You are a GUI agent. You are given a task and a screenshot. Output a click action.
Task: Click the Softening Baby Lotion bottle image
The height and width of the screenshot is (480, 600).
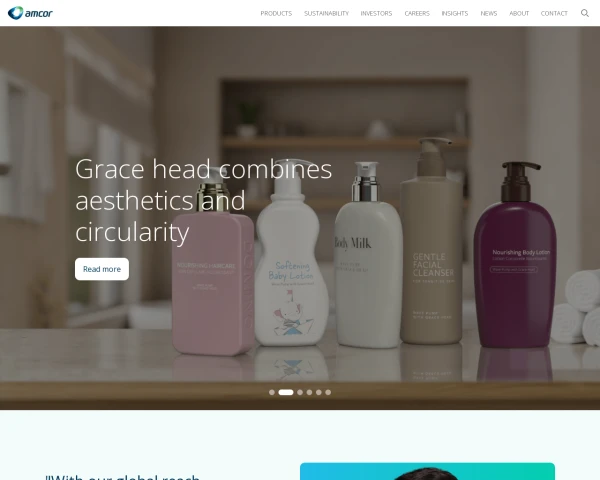292,253
